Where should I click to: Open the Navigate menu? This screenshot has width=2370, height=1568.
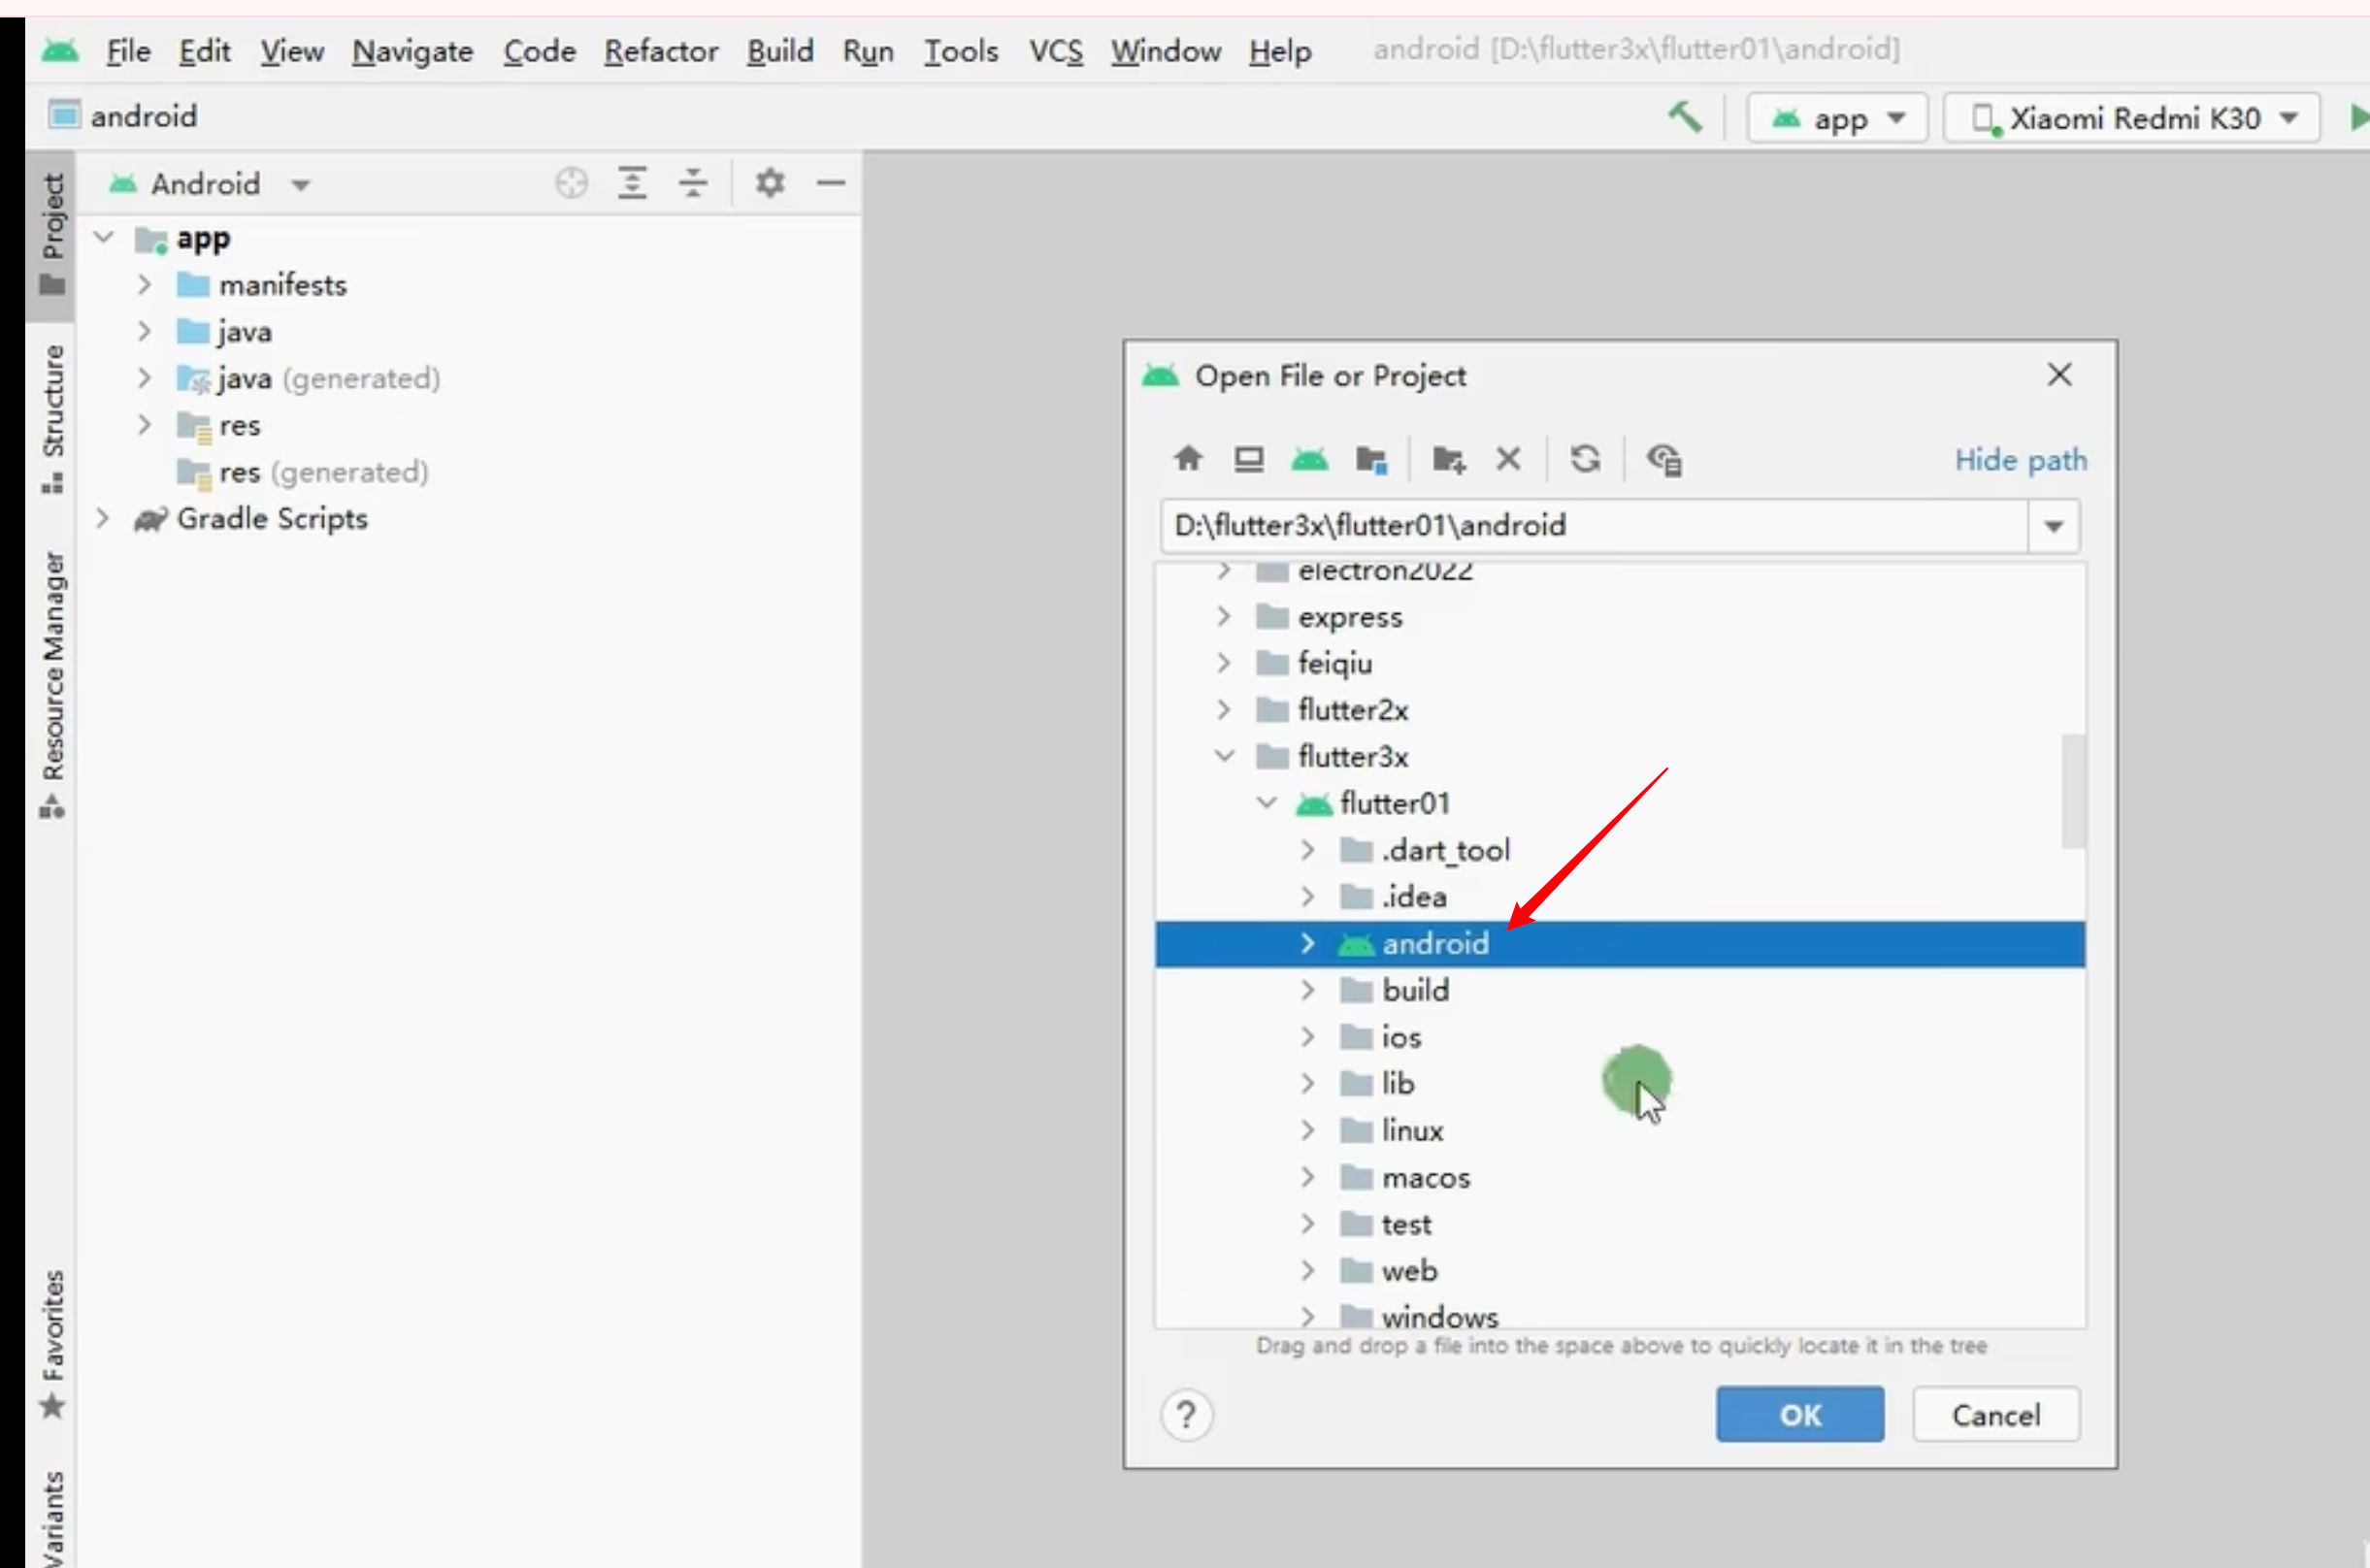click(412, 50)
